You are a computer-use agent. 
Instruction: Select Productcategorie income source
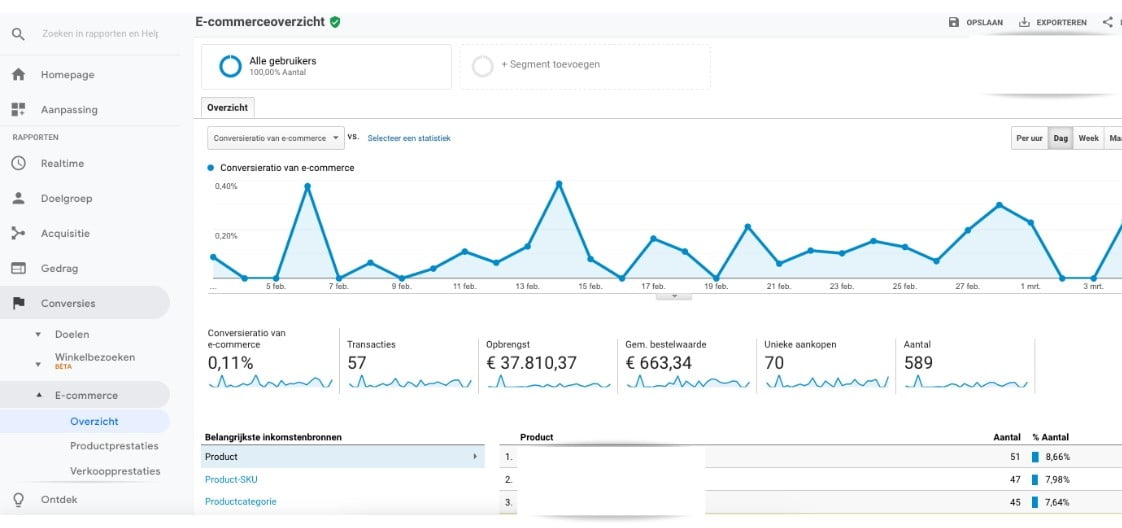pos(240,502)
